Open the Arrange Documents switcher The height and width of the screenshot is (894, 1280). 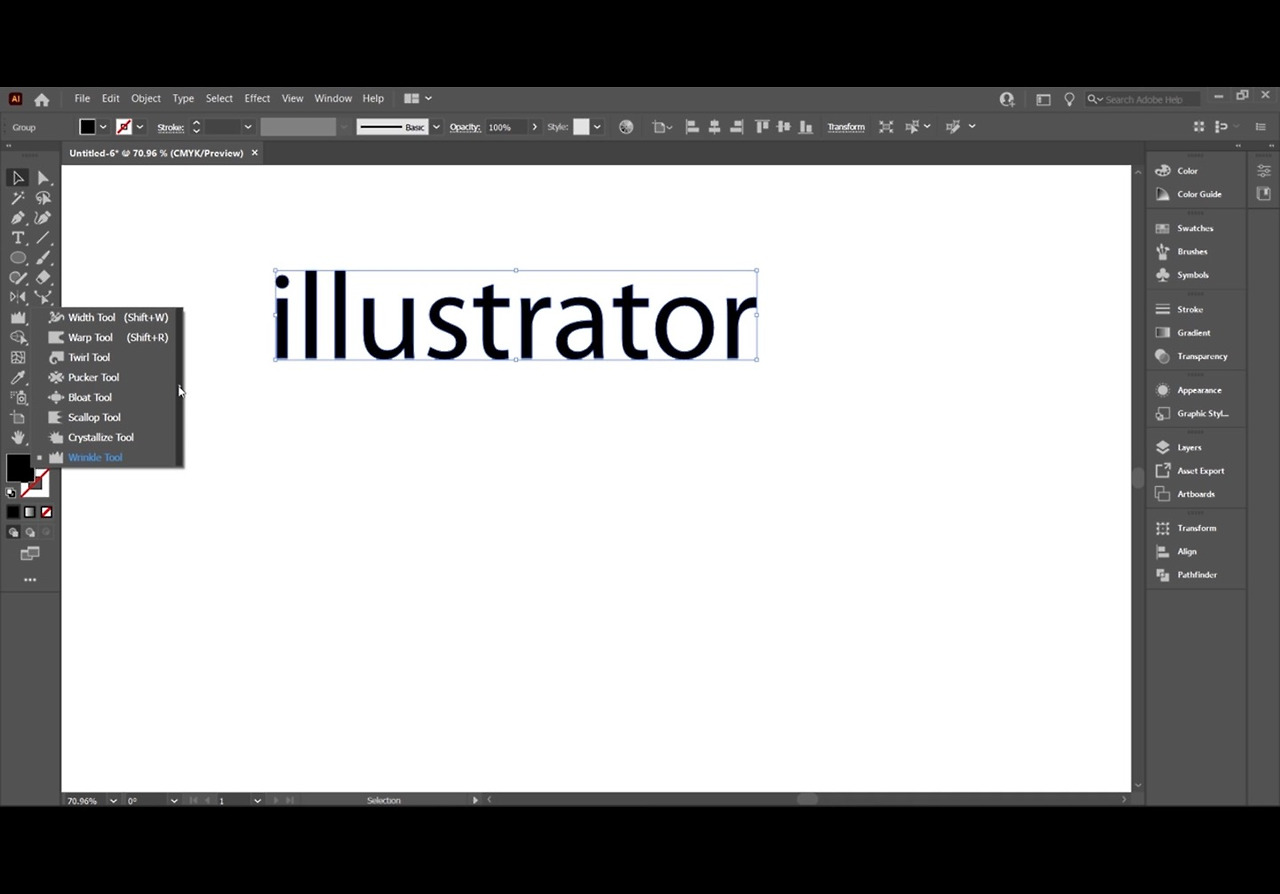tap(417, 98)
